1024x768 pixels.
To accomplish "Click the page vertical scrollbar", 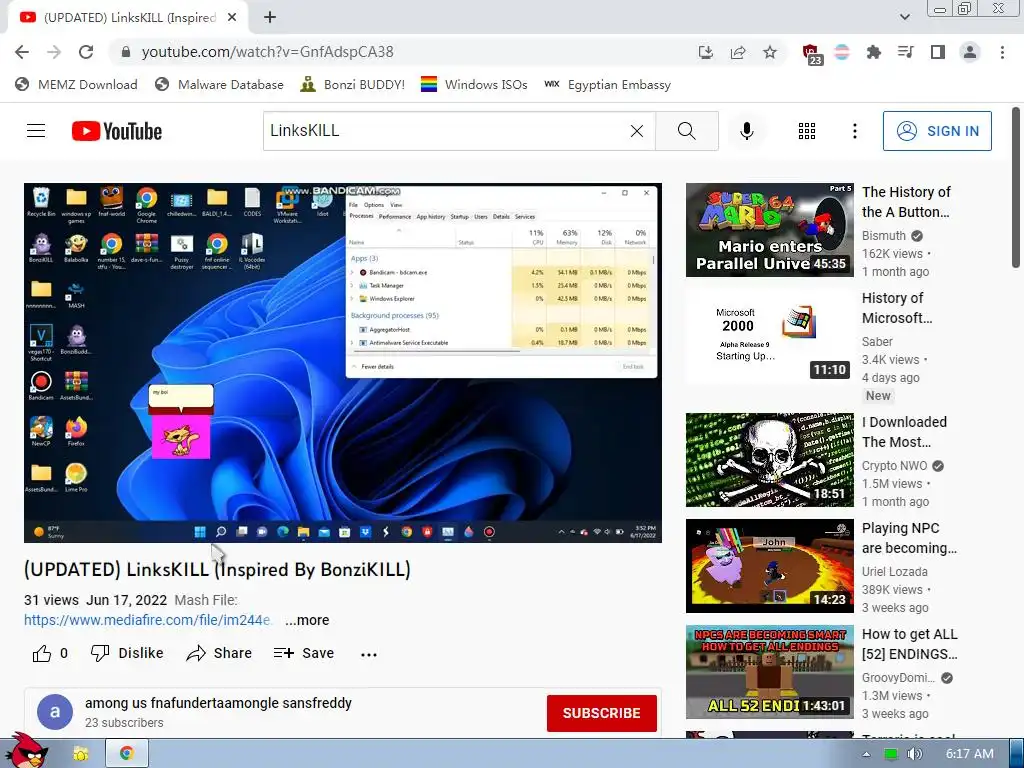I will tap(1016, 189).
